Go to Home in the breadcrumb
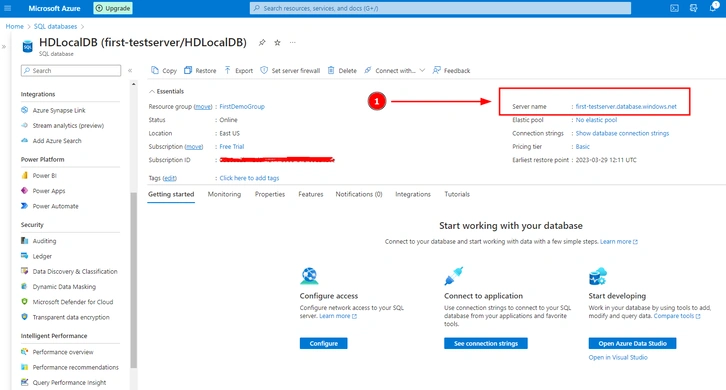Viewport: 726px width, 390px height. [14, 26]
